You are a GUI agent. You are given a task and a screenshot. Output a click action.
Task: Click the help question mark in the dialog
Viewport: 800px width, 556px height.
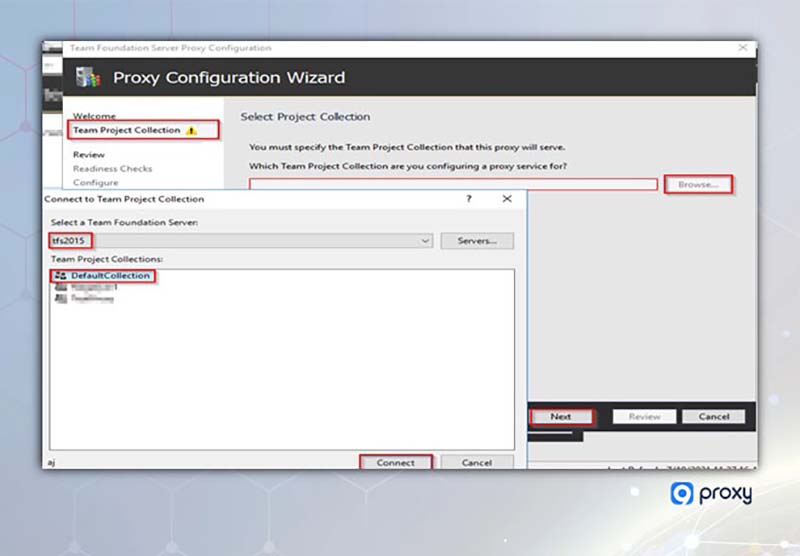tap(469, 198)
